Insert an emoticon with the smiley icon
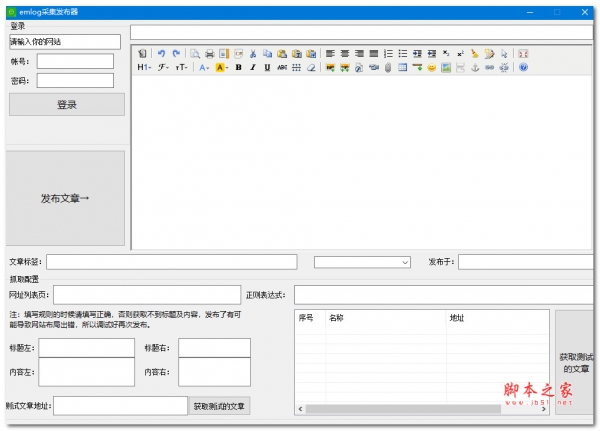Viewport: 600px width, 431px height. tap(431, 68)
